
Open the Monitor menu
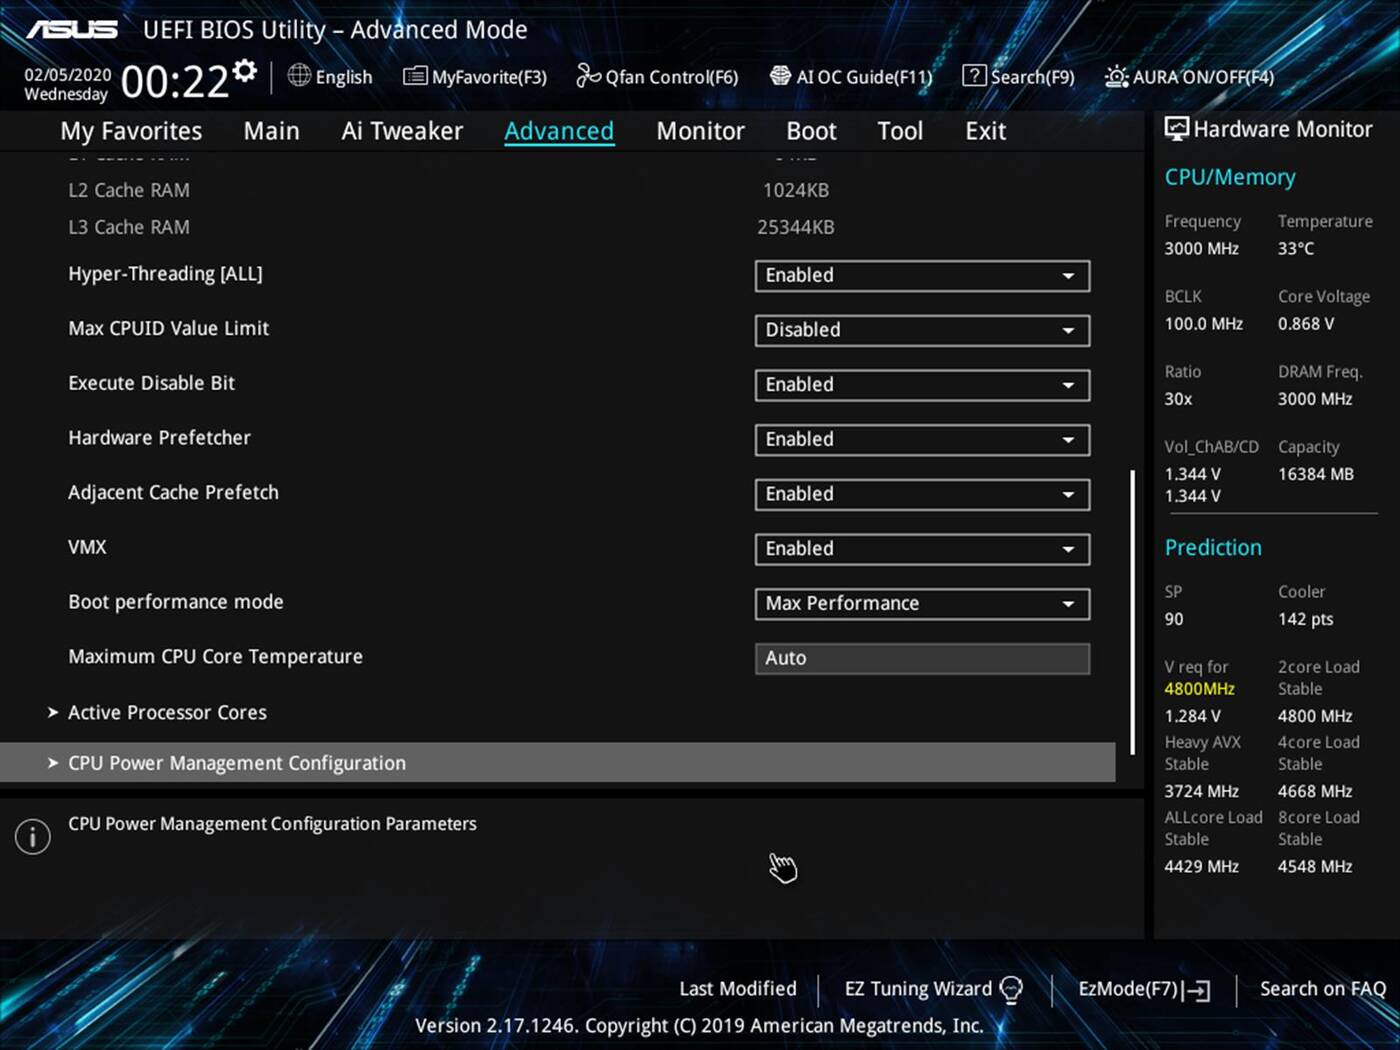click(700, 130)
